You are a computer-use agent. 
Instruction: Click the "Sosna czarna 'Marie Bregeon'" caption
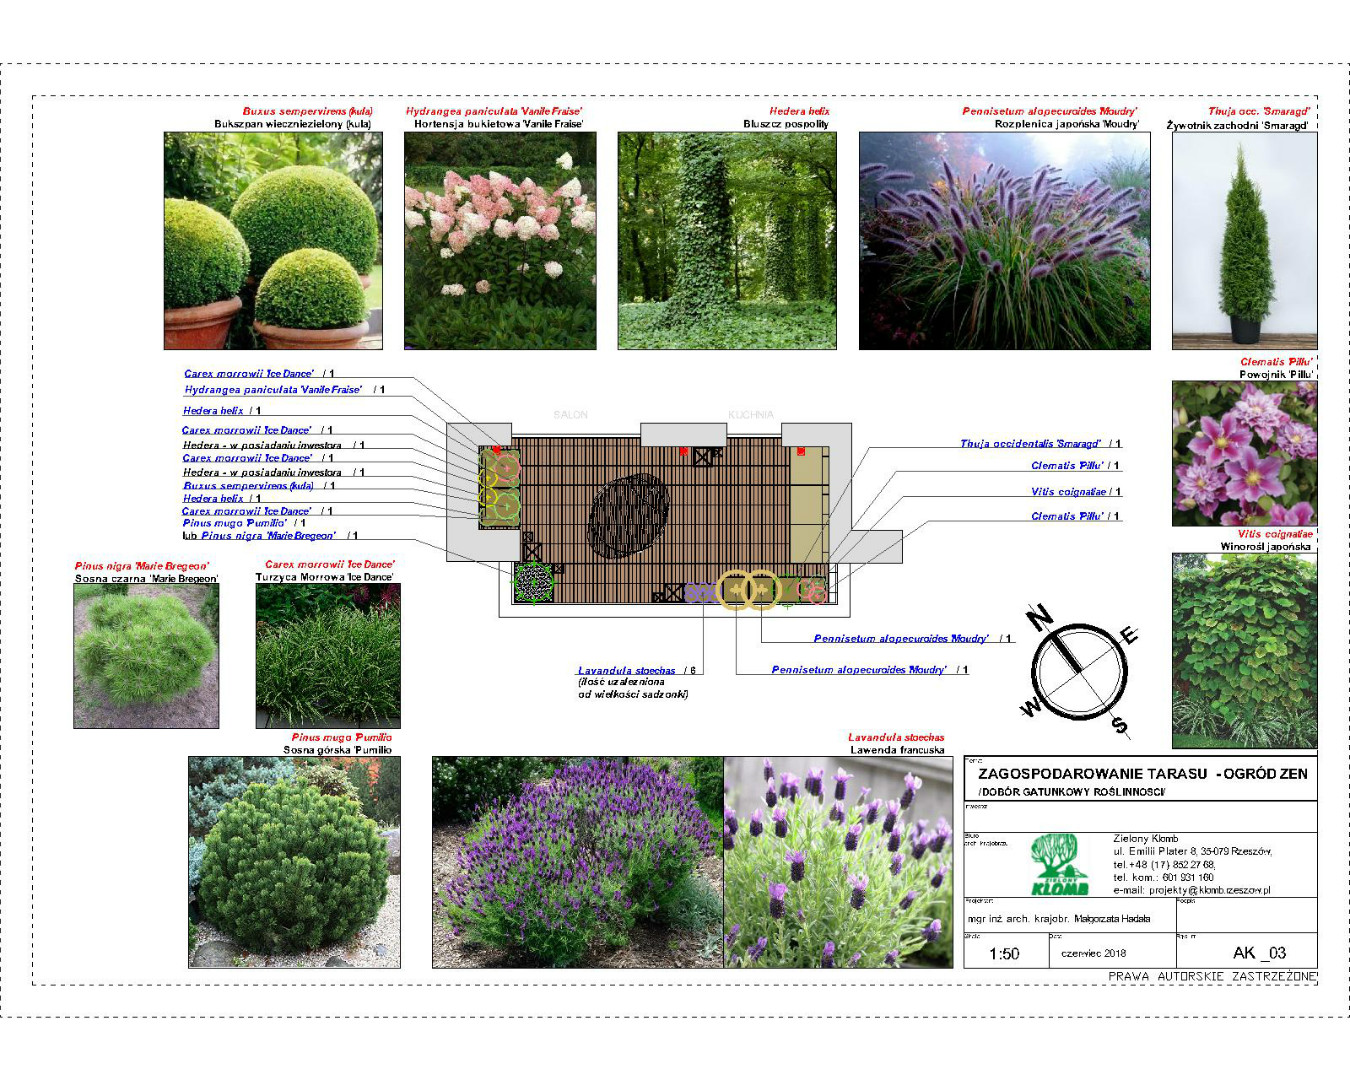click(146, 578)
